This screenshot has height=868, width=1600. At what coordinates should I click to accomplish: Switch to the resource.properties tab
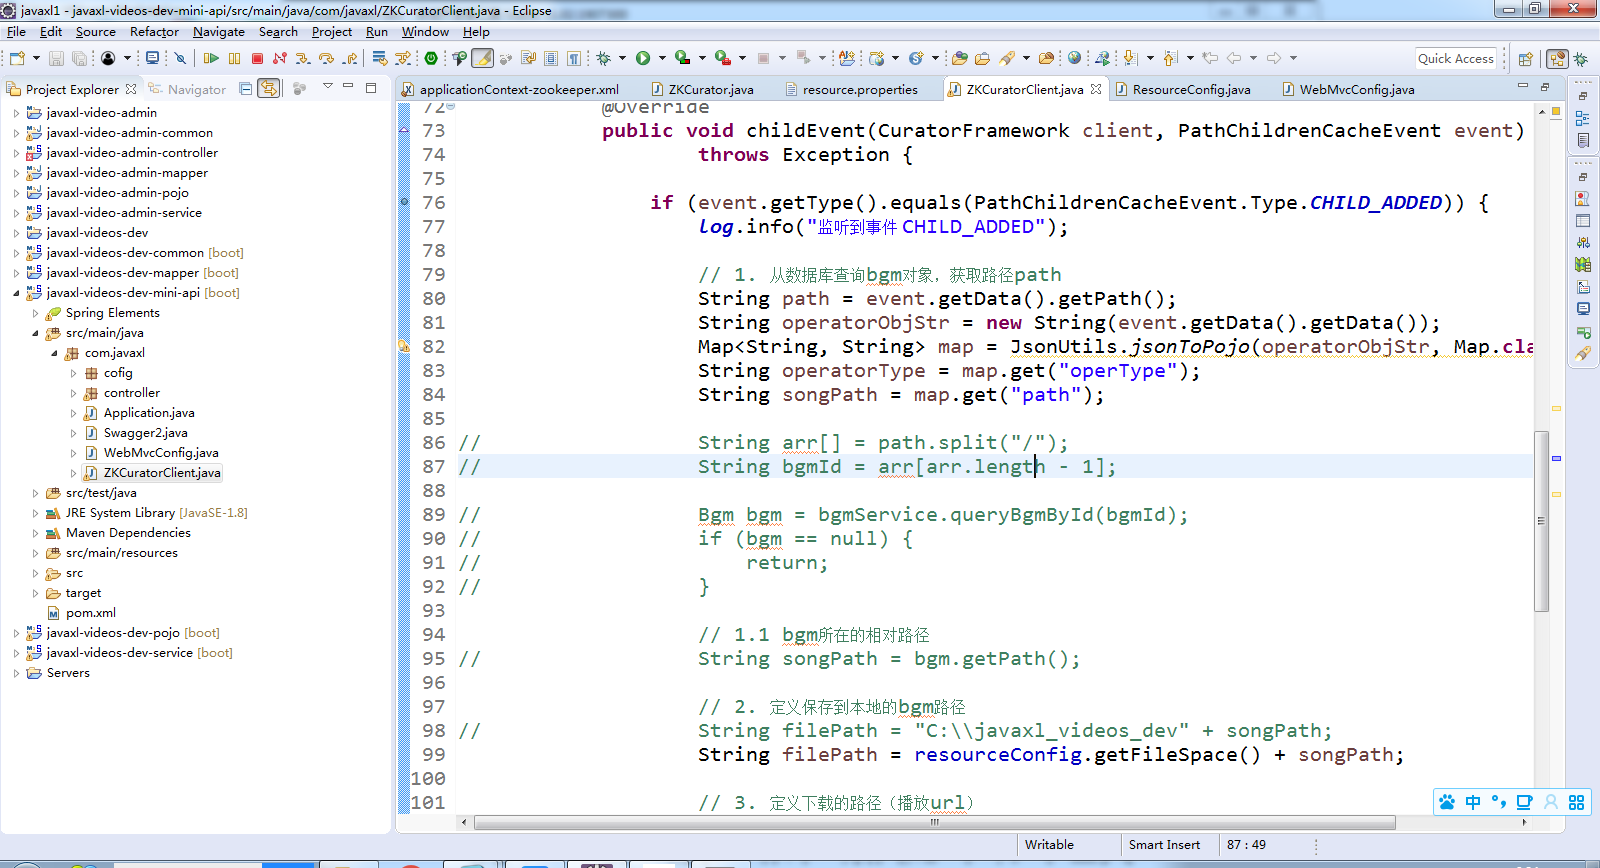click(851, 89)
